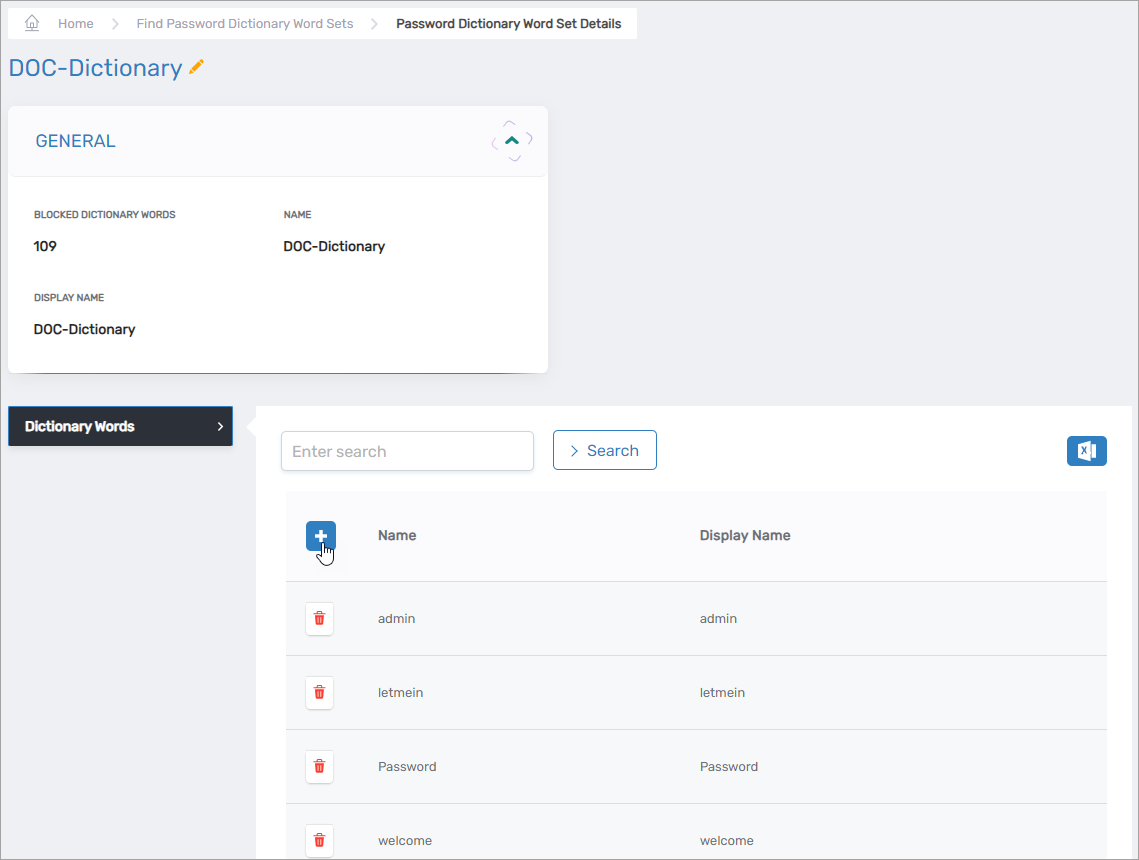Select the admin row name
The height and width of the screenshot is (860, 1139).
[396, 619]
